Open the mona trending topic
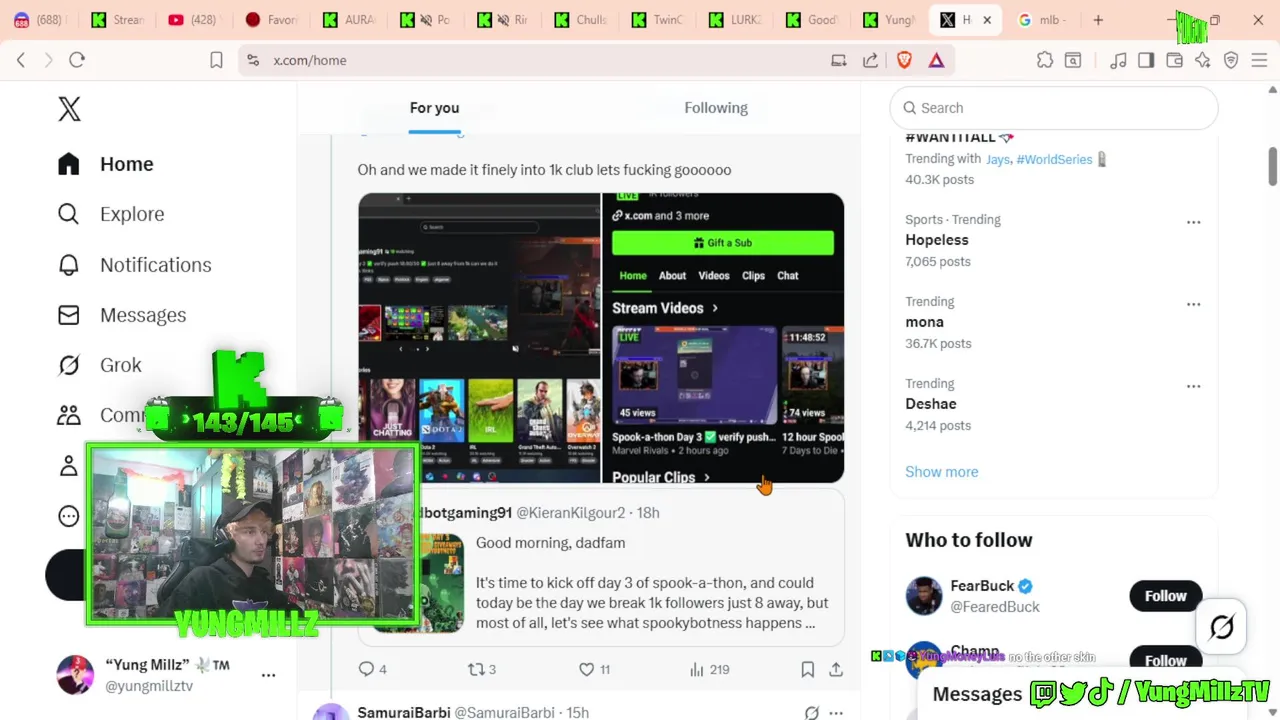This screenshot has width=1280, height=720. pos(924,322)
